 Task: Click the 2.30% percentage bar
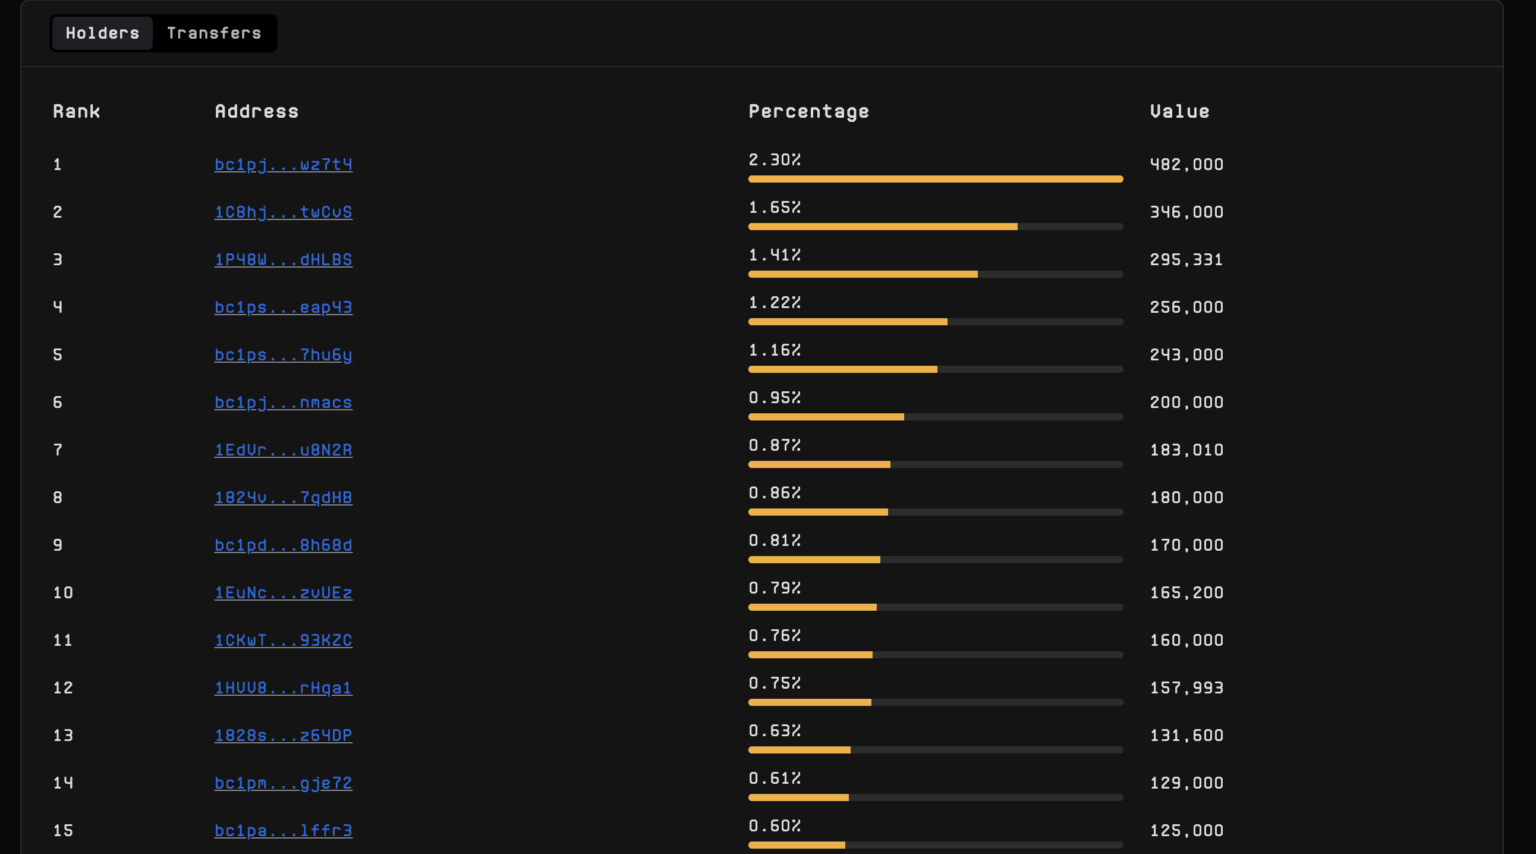coord(935,179)
